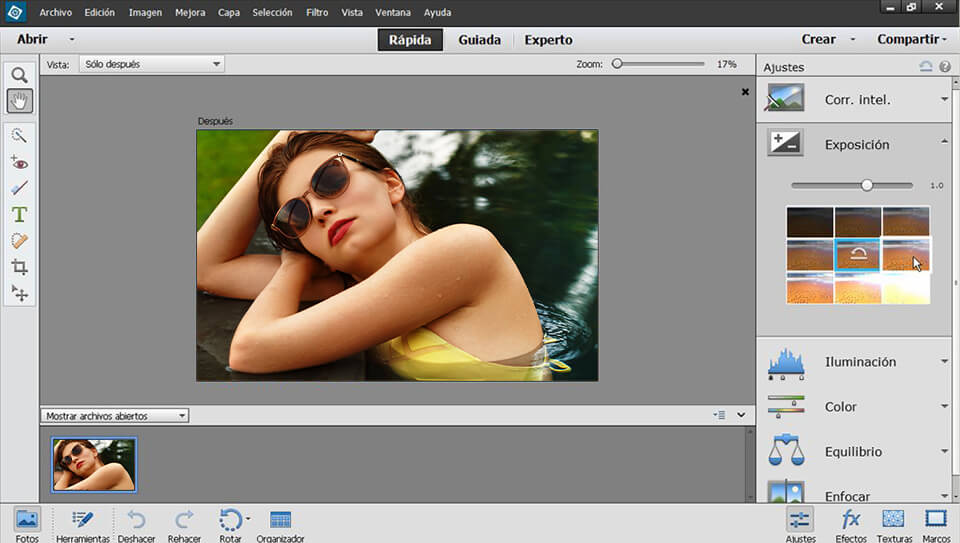Open the Ventana menu
Image resolution: width=960 pixels, height=543 pixels.
click(x=393, y=12)
